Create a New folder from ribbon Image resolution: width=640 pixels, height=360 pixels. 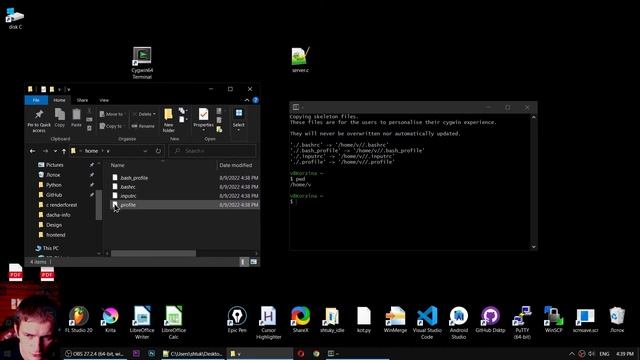[169, 120]
